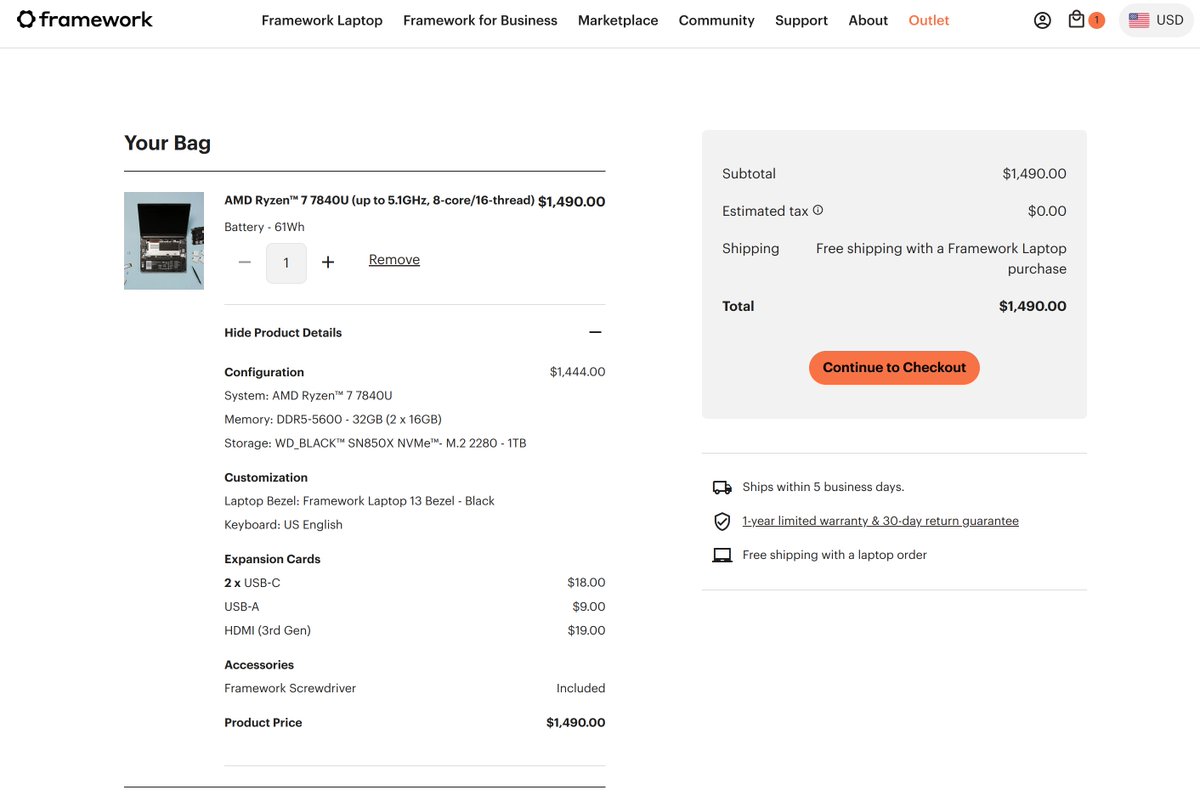Click the Keyboard US English line

click(283, 525)
